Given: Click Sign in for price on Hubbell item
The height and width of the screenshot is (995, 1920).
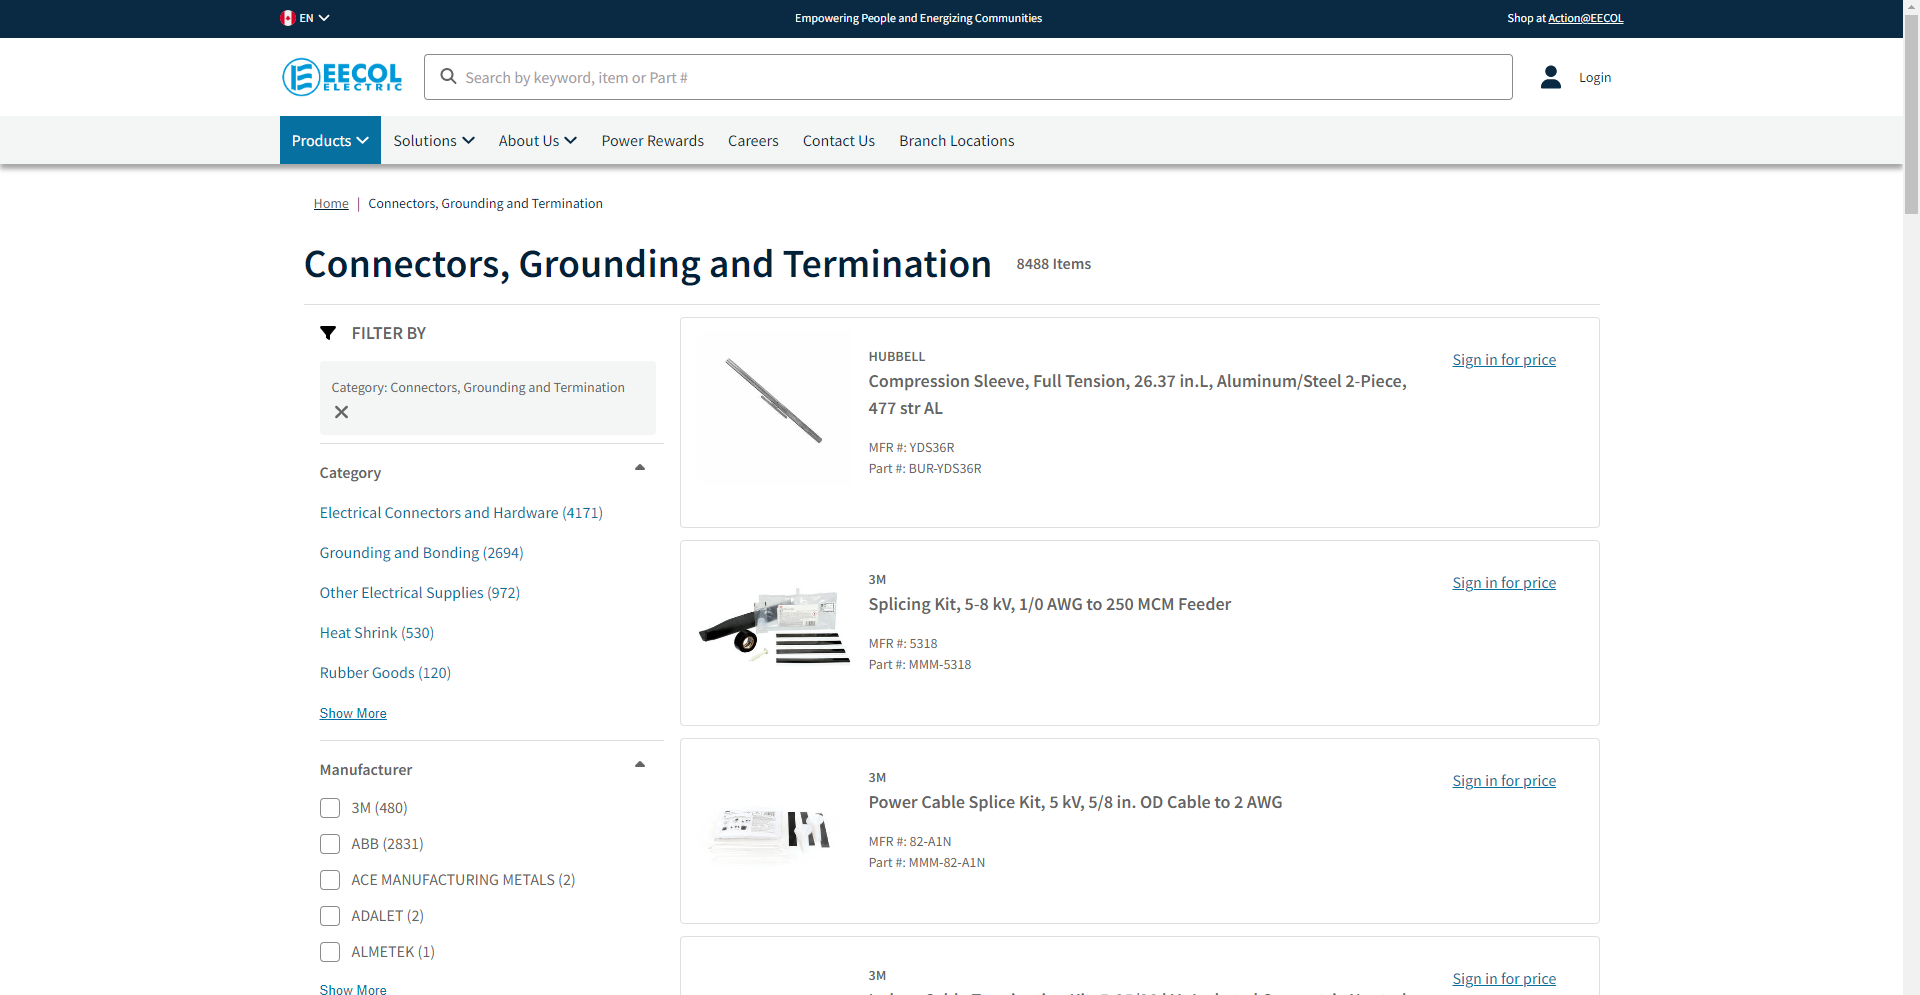Looking at the screenshot, I should coord(1503,360).
